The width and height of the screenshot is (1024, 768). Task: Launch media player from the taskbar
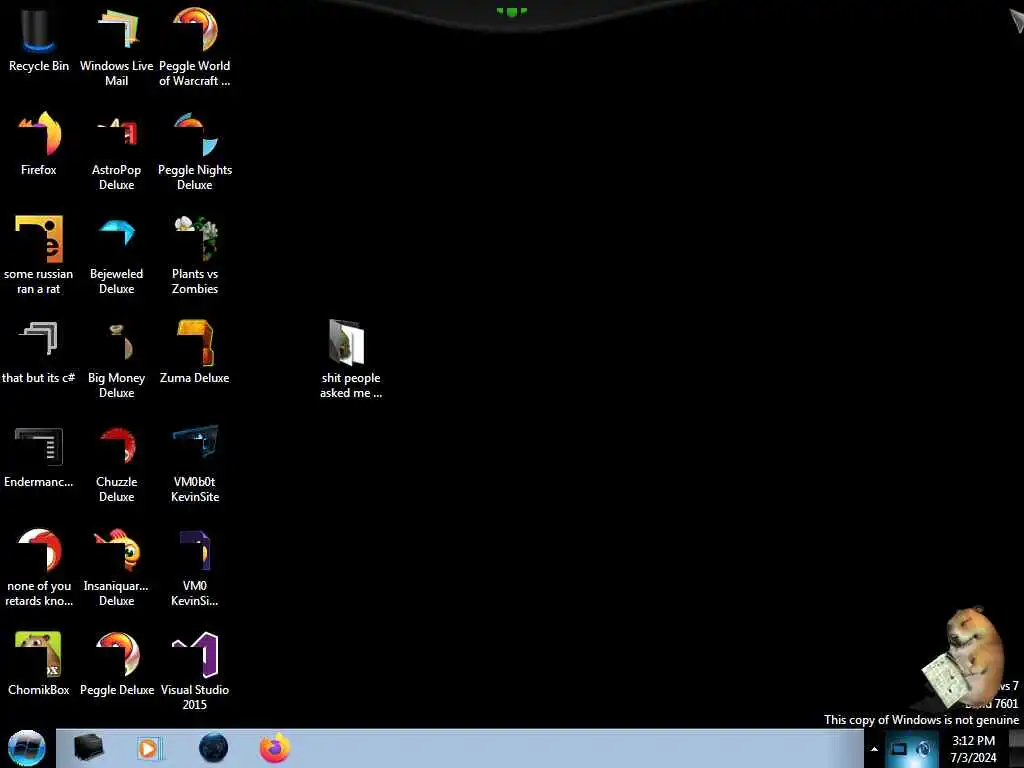(149, 748)
